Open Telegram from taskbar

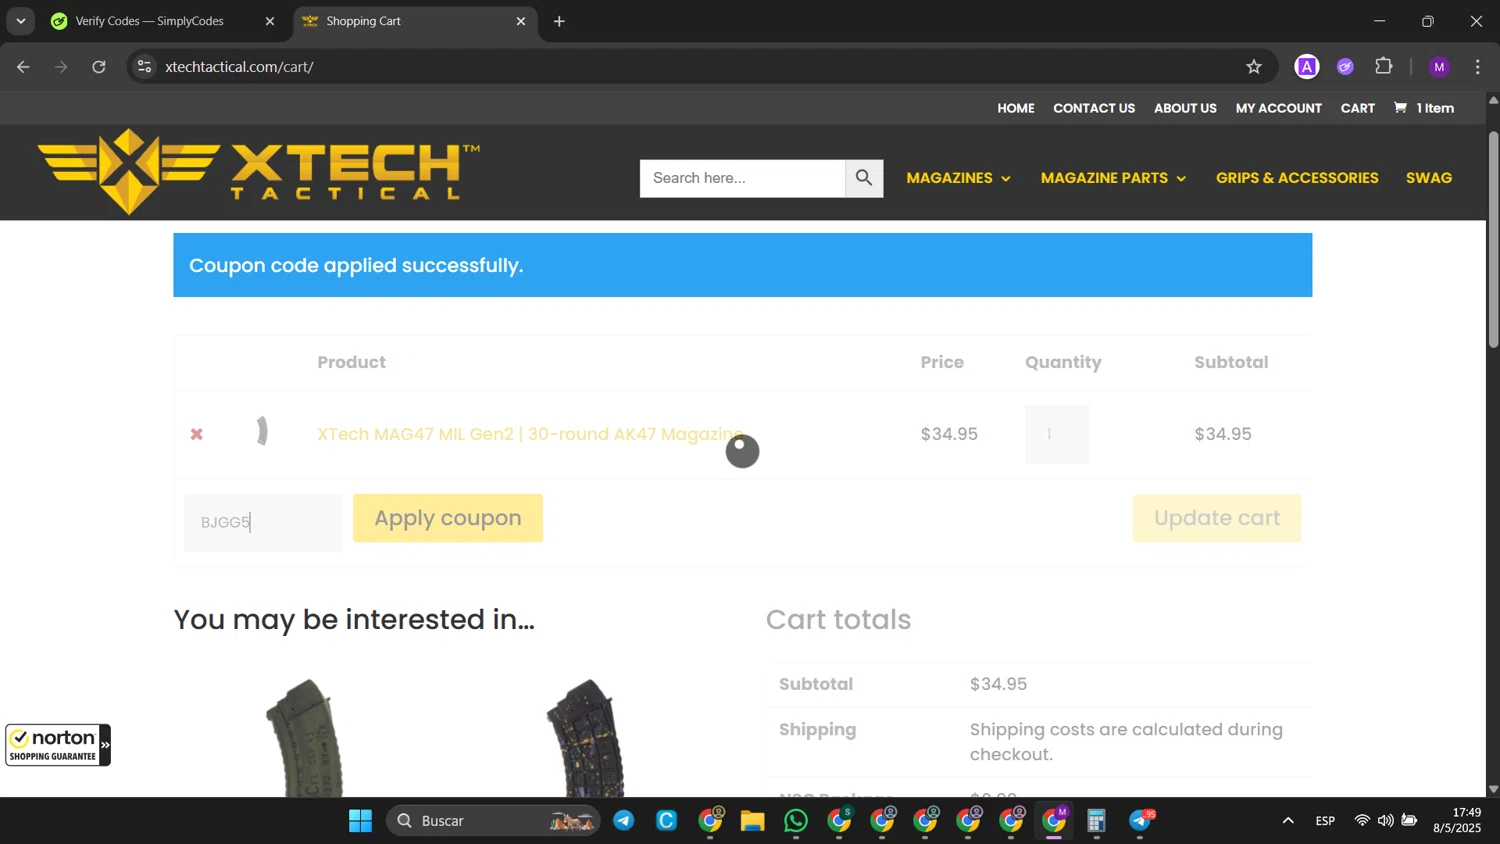point(624,821)
